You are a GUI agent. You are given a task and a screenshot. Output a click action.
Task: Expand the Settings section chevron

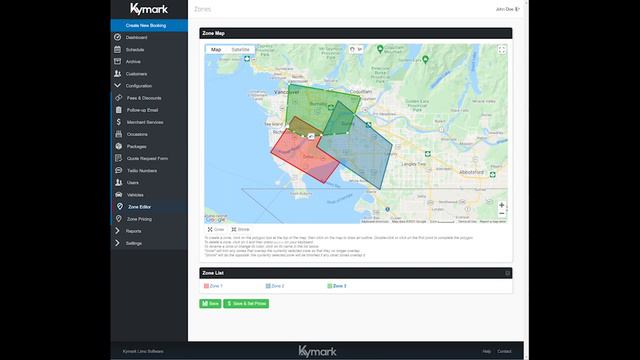[118, 243]
